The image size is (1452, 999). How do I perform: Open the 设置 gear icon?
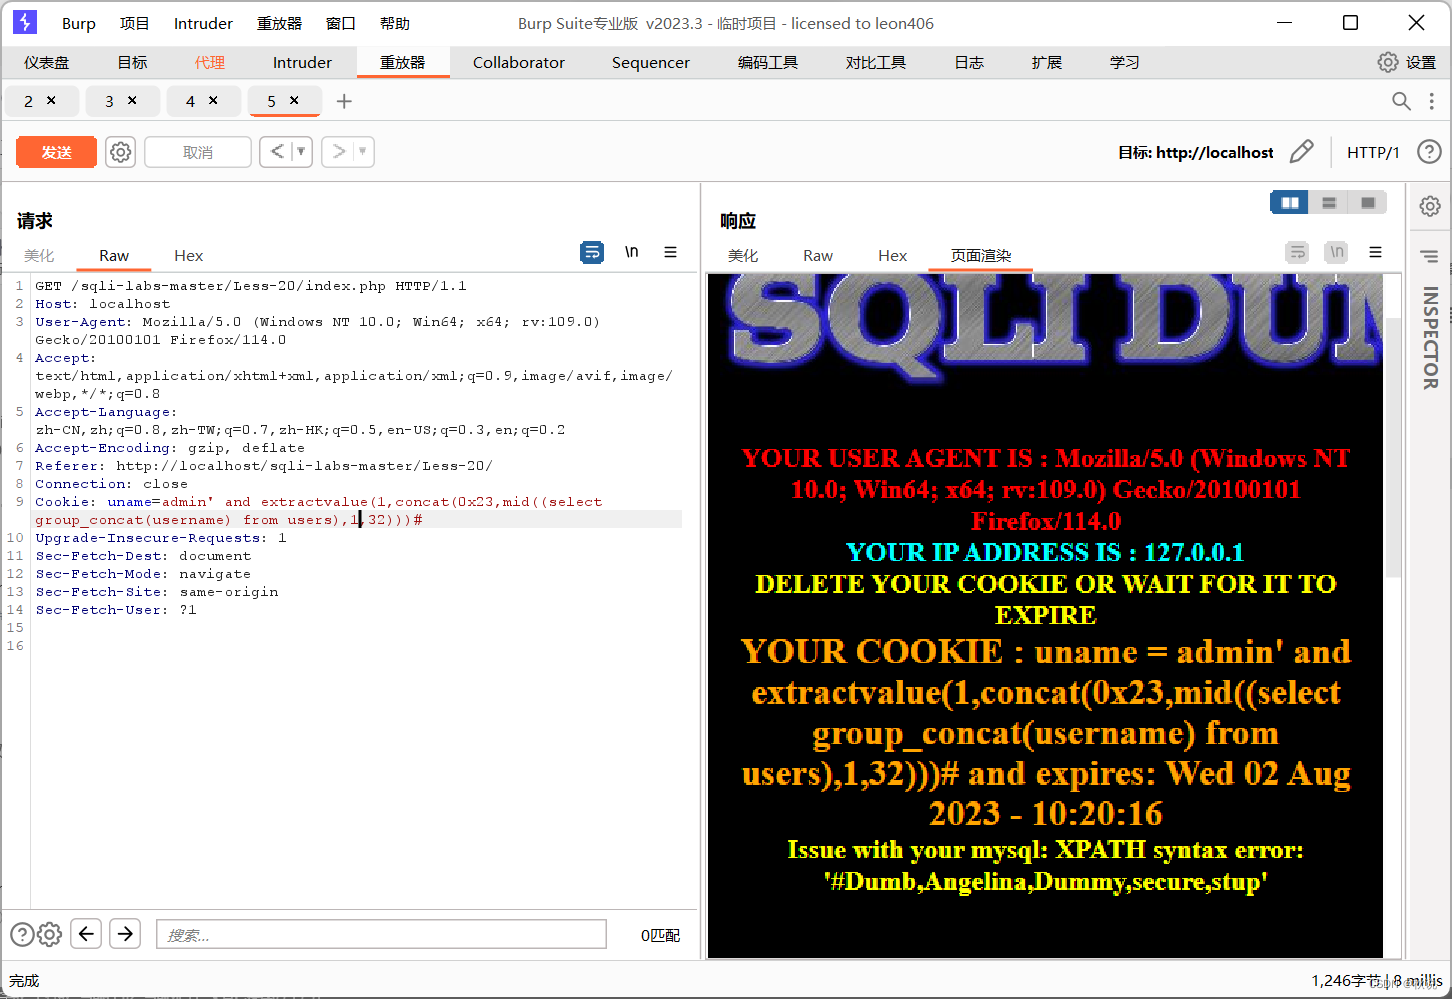(x=1387, y=62)
